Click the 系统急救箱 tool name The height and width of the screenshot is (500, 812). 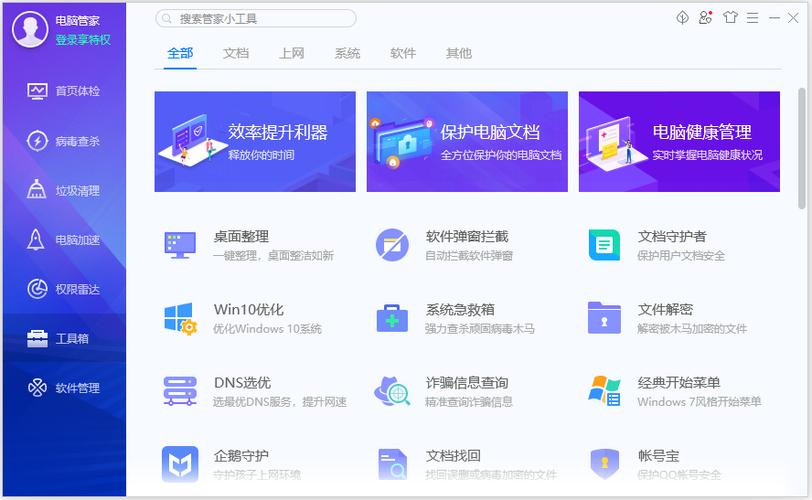click(460, 310)
